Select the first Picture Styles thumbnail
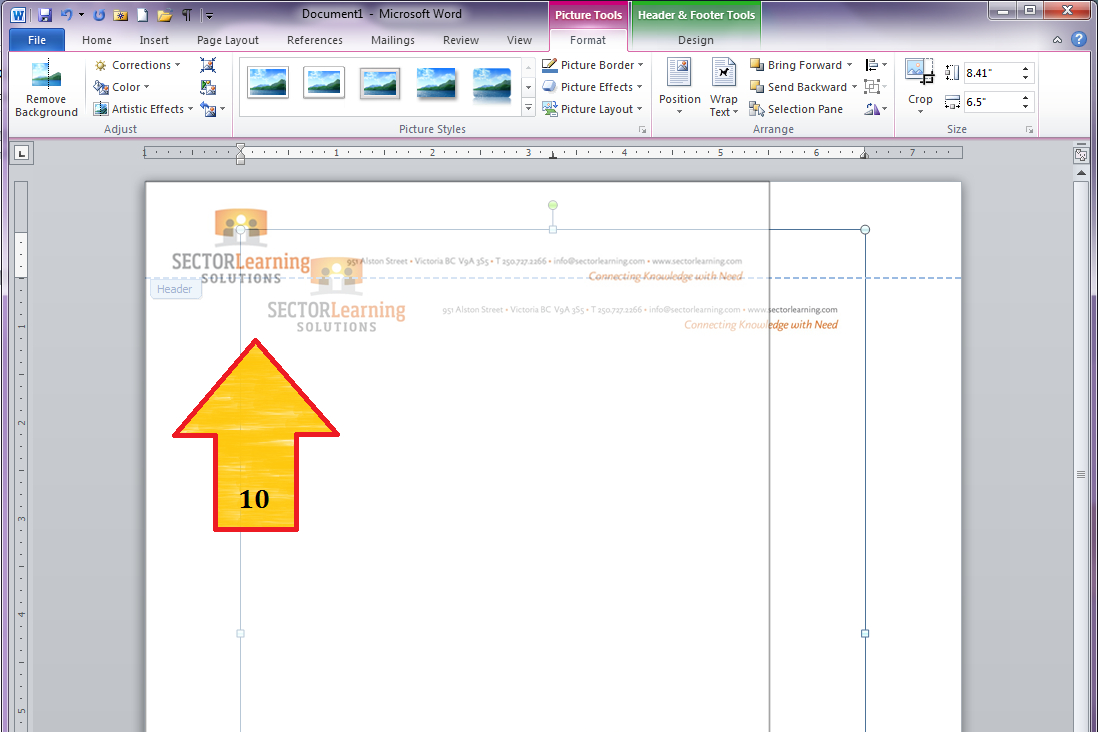Image resolution: width=1098 pixels, height=732 pixels. coord(267,82)
